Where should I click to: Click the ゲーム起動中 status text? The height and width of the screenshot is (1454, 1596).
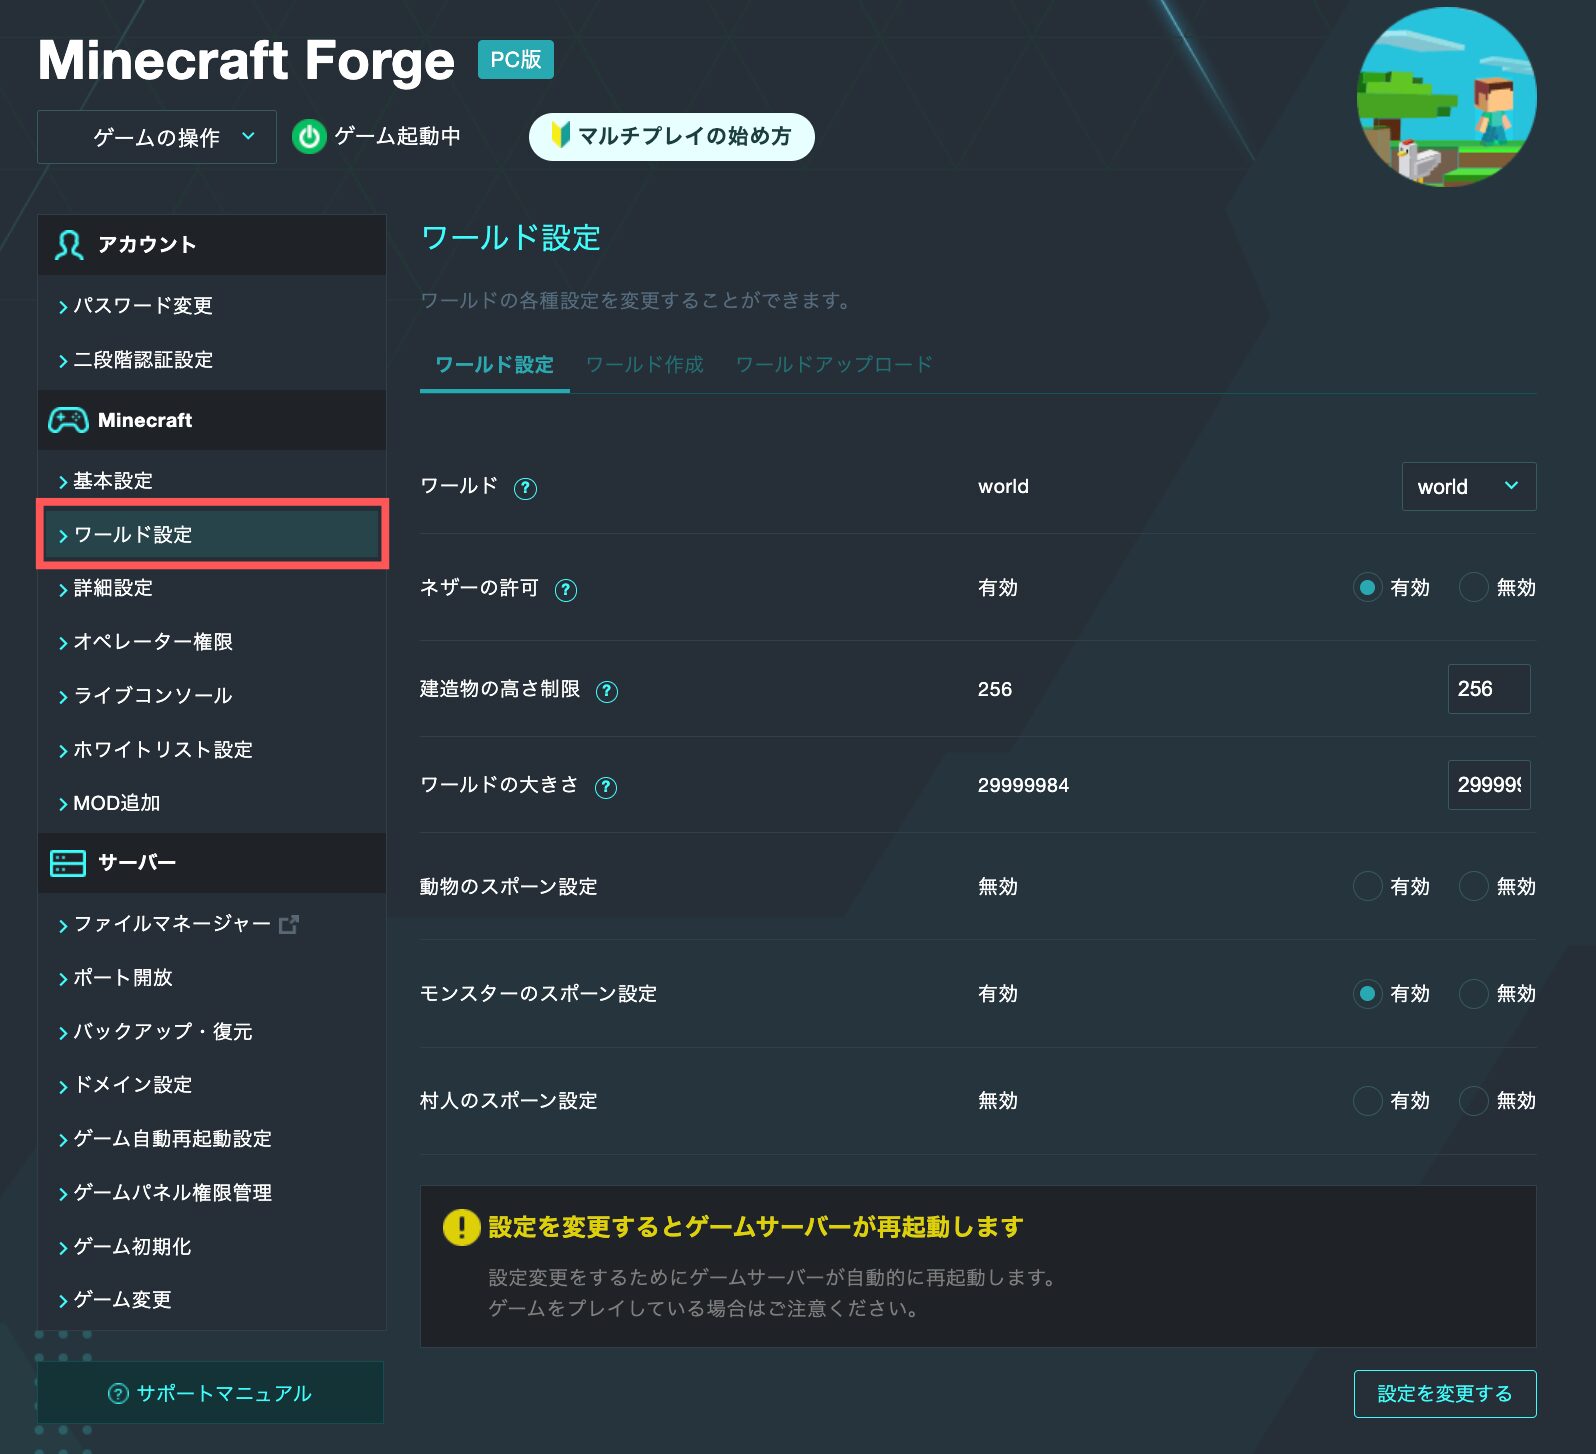(397, 136)
